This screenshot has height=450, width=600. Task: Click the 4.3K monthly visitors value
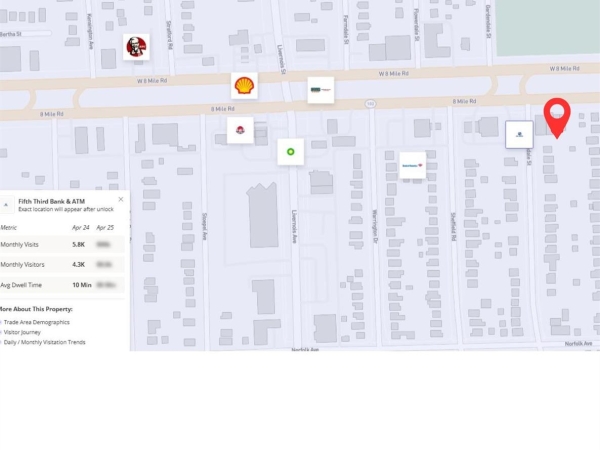point(78,264)
